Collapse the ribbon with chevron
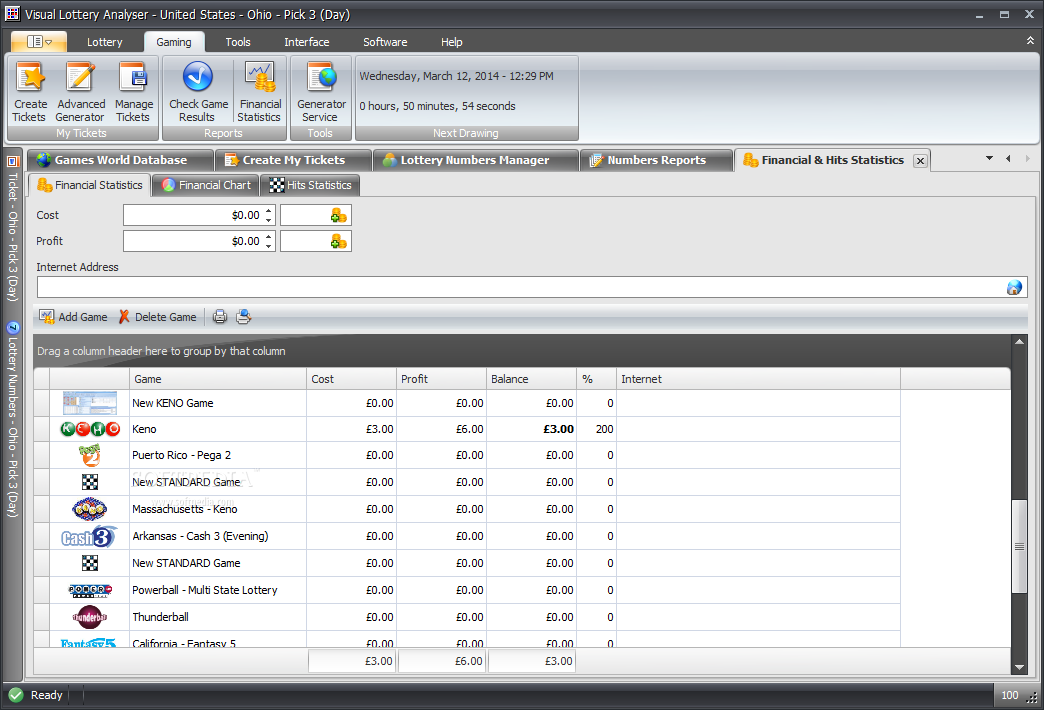Image resolution: width=1044 pixels, height=710 pixels. click(1030, 41)
